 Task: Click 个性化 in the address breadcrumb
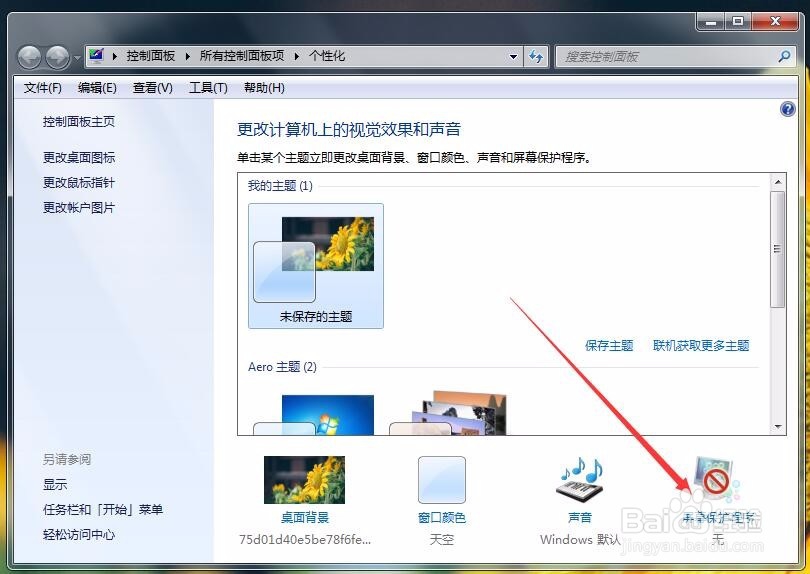coord(327,56)
